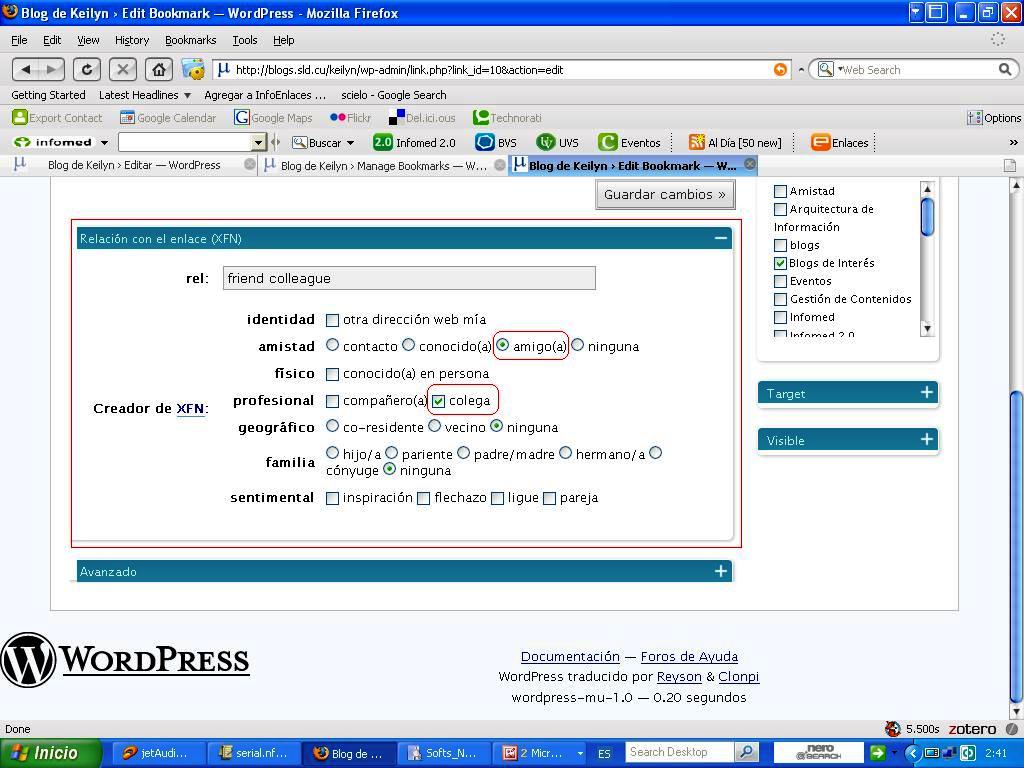Screen dimensions: 1024x768
Task: Open the Delicious bookmark toolbar icon
Action: coord(397,118)
